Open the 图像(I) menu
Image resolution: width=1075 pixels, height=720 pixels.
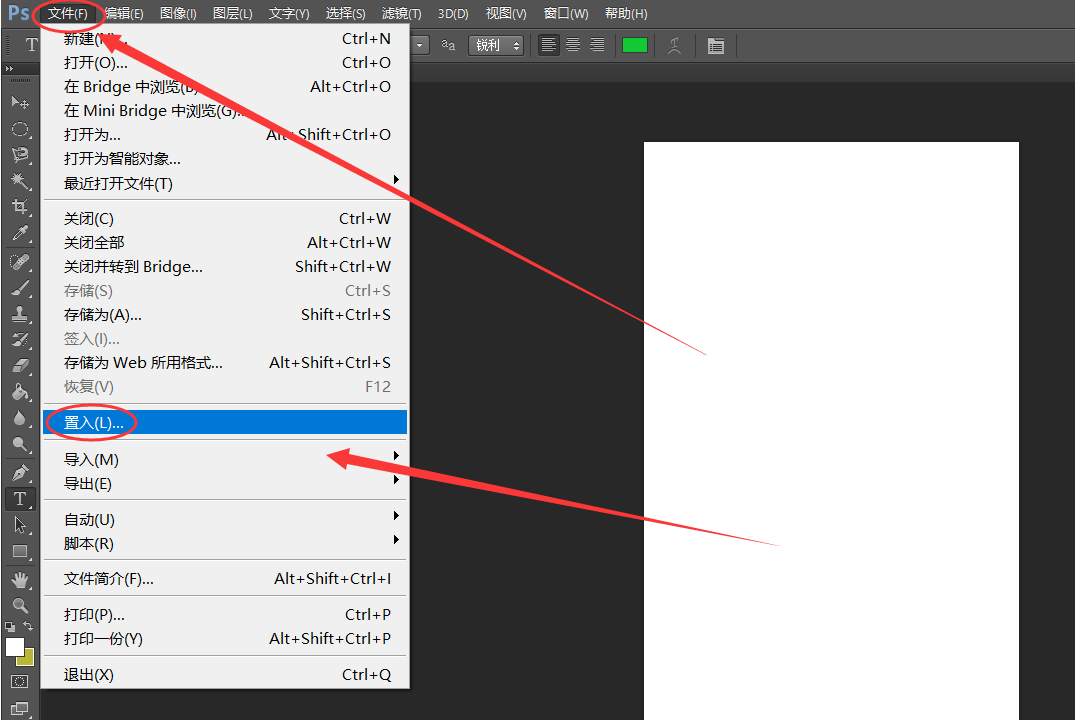pyautogui.click(x=178, y=14)
